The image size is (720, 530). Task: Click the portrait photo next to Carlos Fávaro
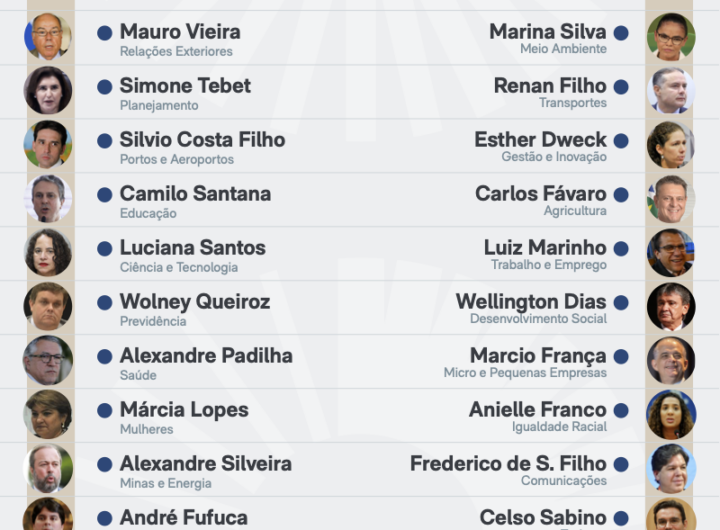point(670,198)
